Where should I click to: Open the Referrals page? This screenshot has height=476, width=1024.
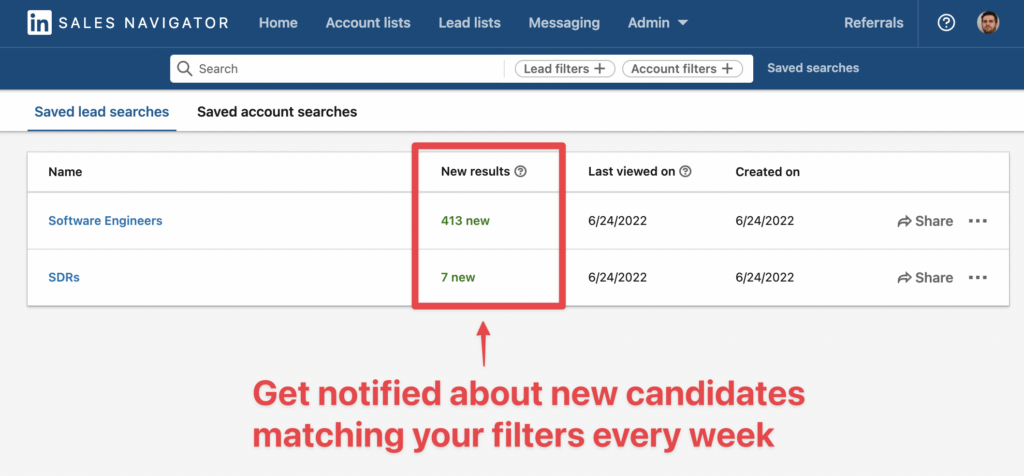point(874,23)
